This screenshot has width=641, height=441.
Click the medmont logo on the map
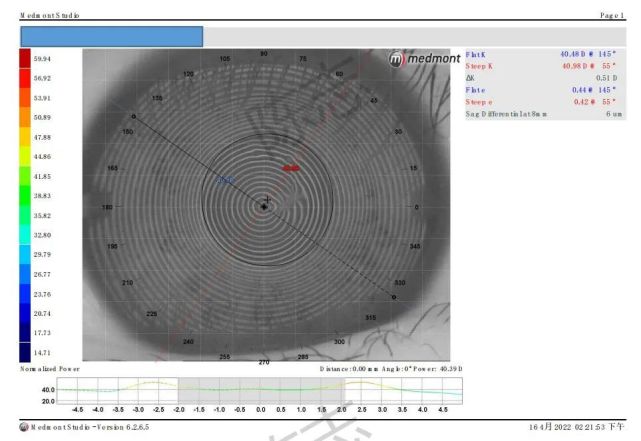[424, 59]
